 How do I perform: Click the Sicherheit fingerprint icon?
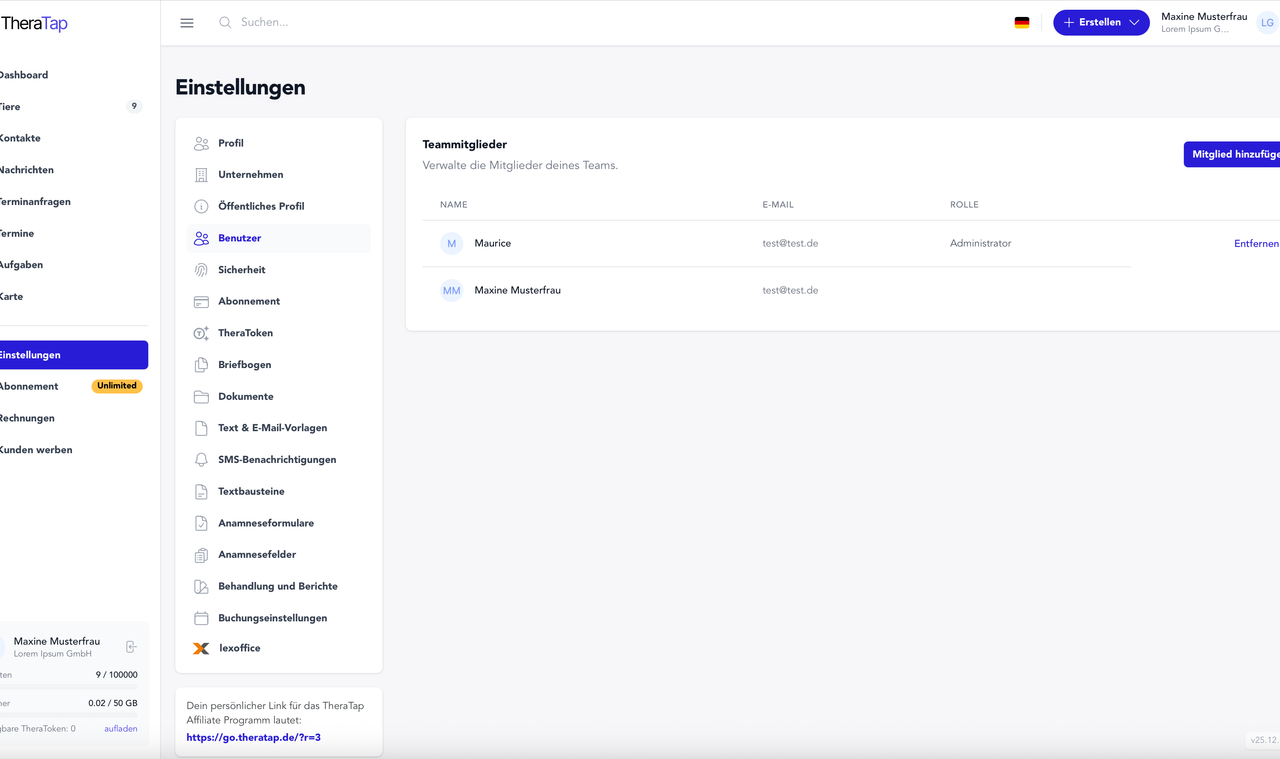coord(201,270)
